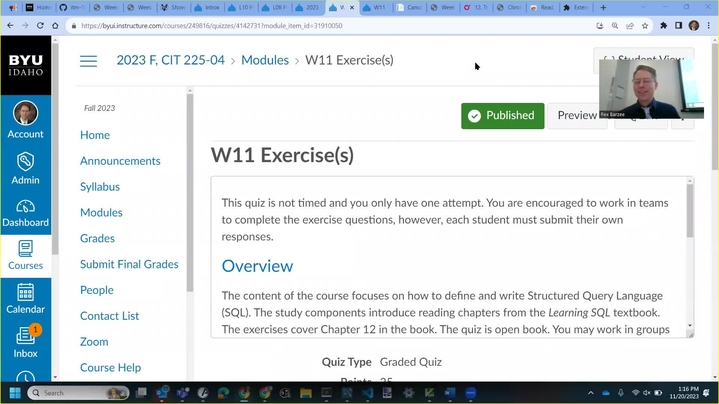The image size is (719, 404).
Task: Open Microsoft Word from the taskbar
Action: (450, 393)
